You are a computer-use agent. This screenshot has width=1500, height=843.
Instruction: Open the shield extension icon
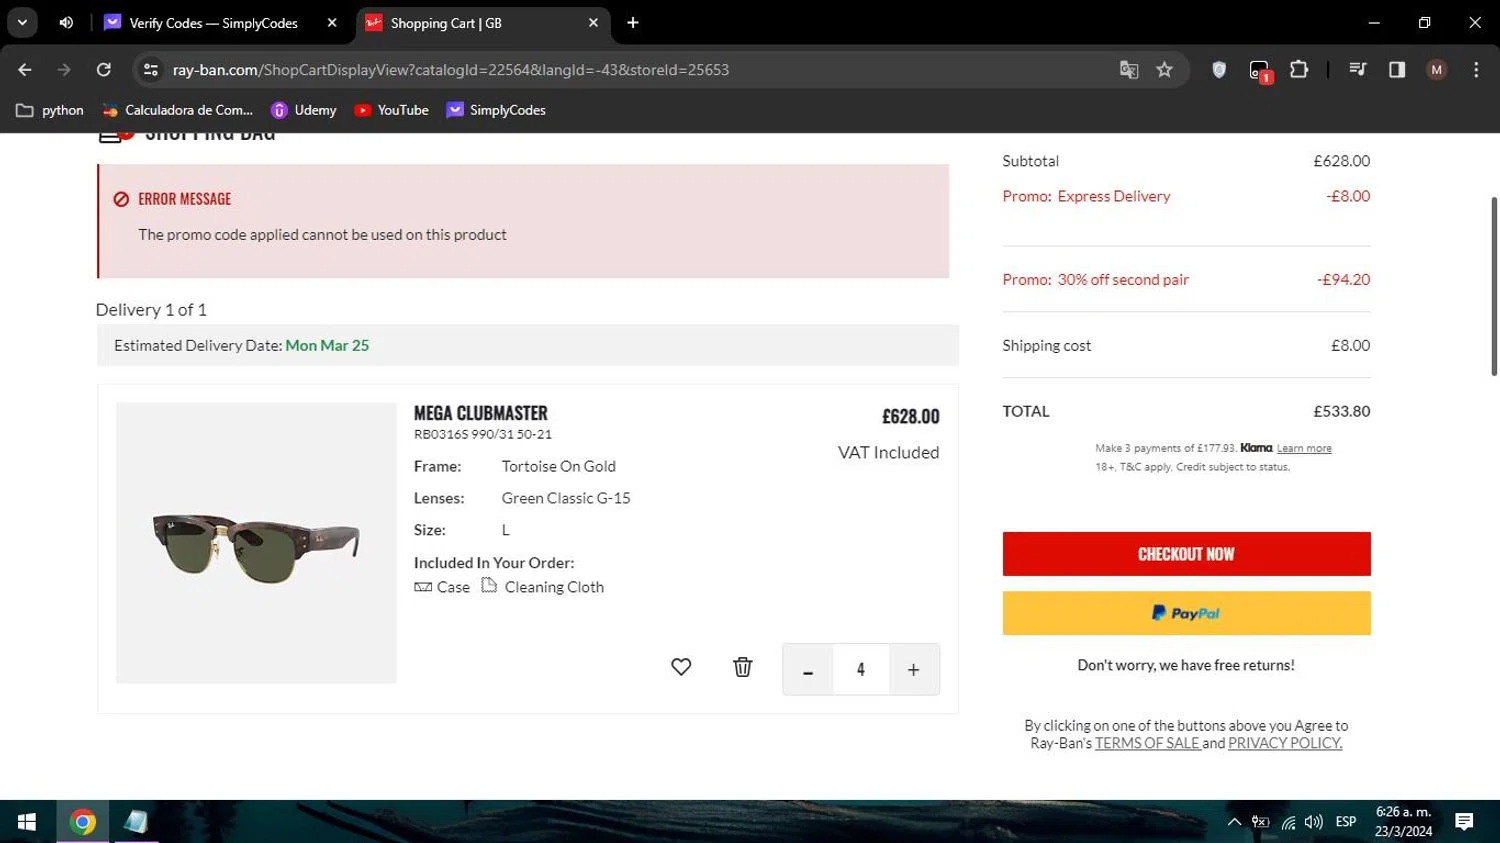click(x=1219, y=70)
